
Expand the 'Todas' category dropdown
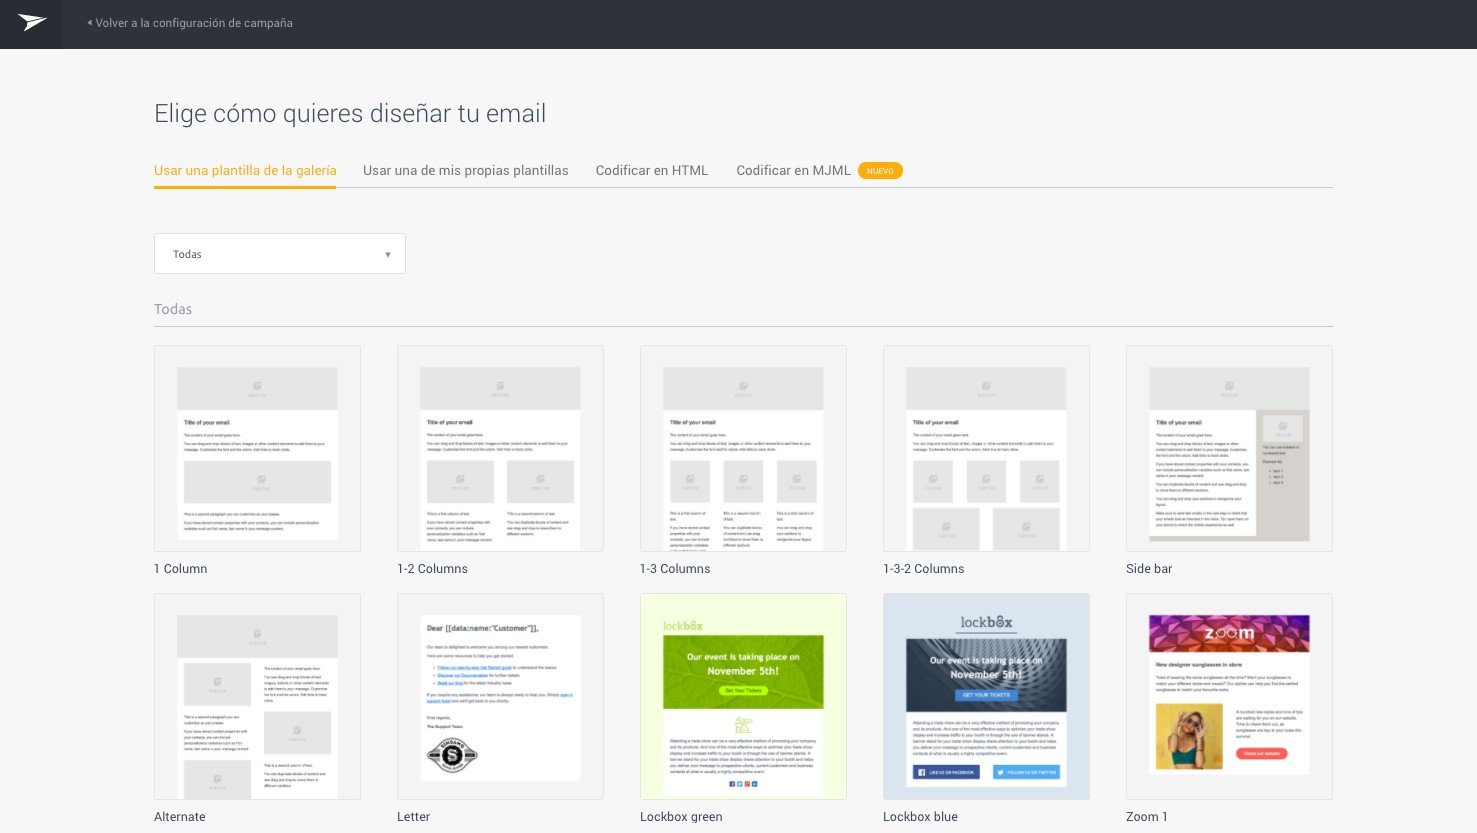click(x=279, y=254)
